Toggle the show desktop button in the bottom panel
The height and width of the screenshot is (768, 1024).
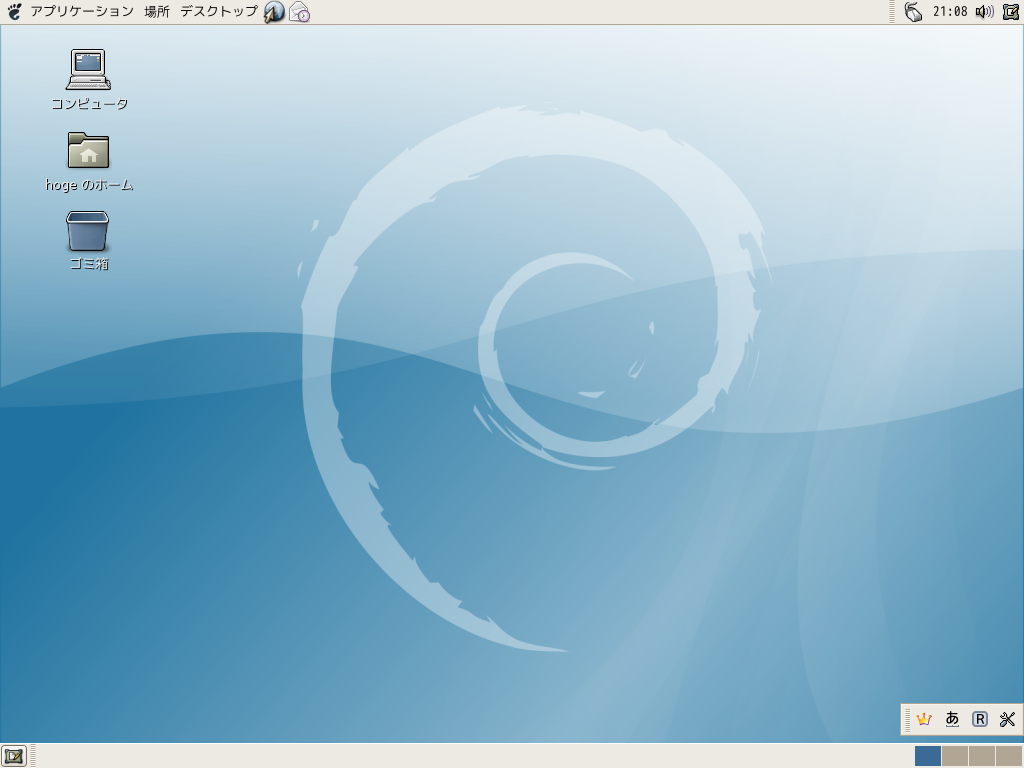point(13,756)
